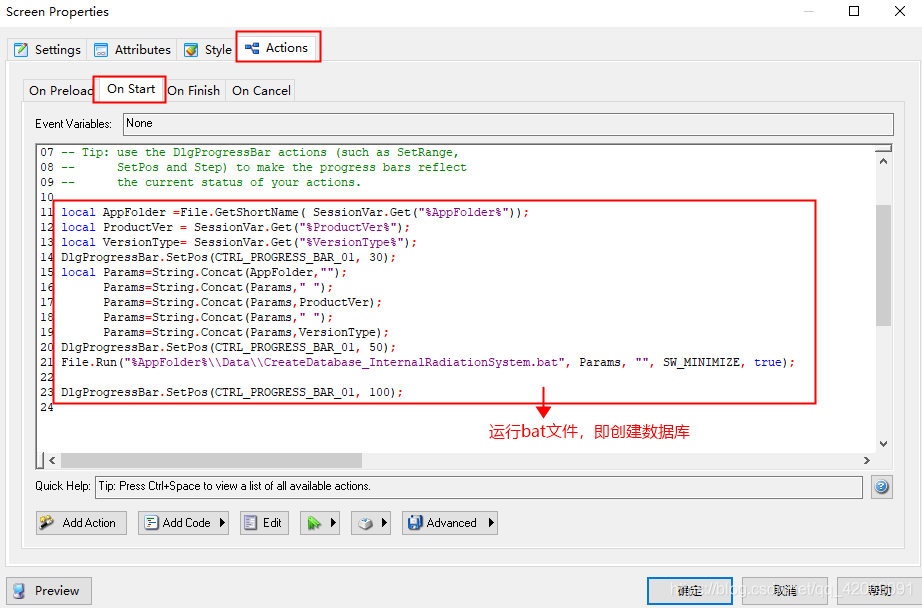Close the Screen Properties window
The image size is (922, 608).
[x=900, y=11]
